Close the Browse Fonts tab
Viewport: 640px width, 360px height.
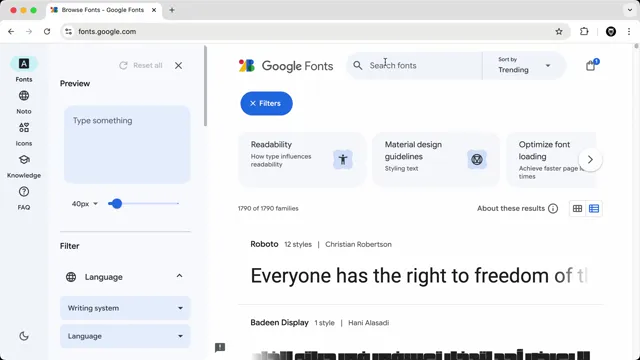154,10
